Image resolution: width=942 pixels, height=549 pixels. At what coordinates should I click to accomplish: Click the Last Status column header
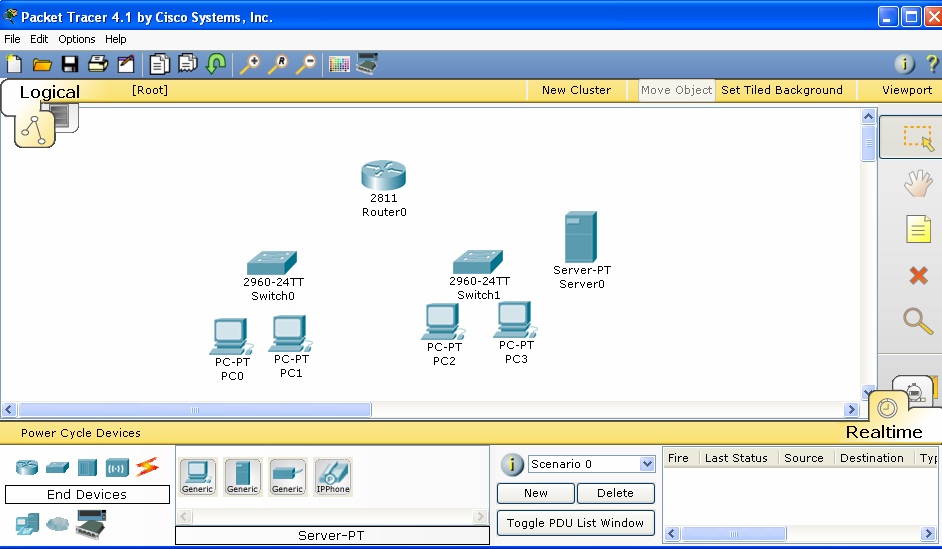pos(736,458)
